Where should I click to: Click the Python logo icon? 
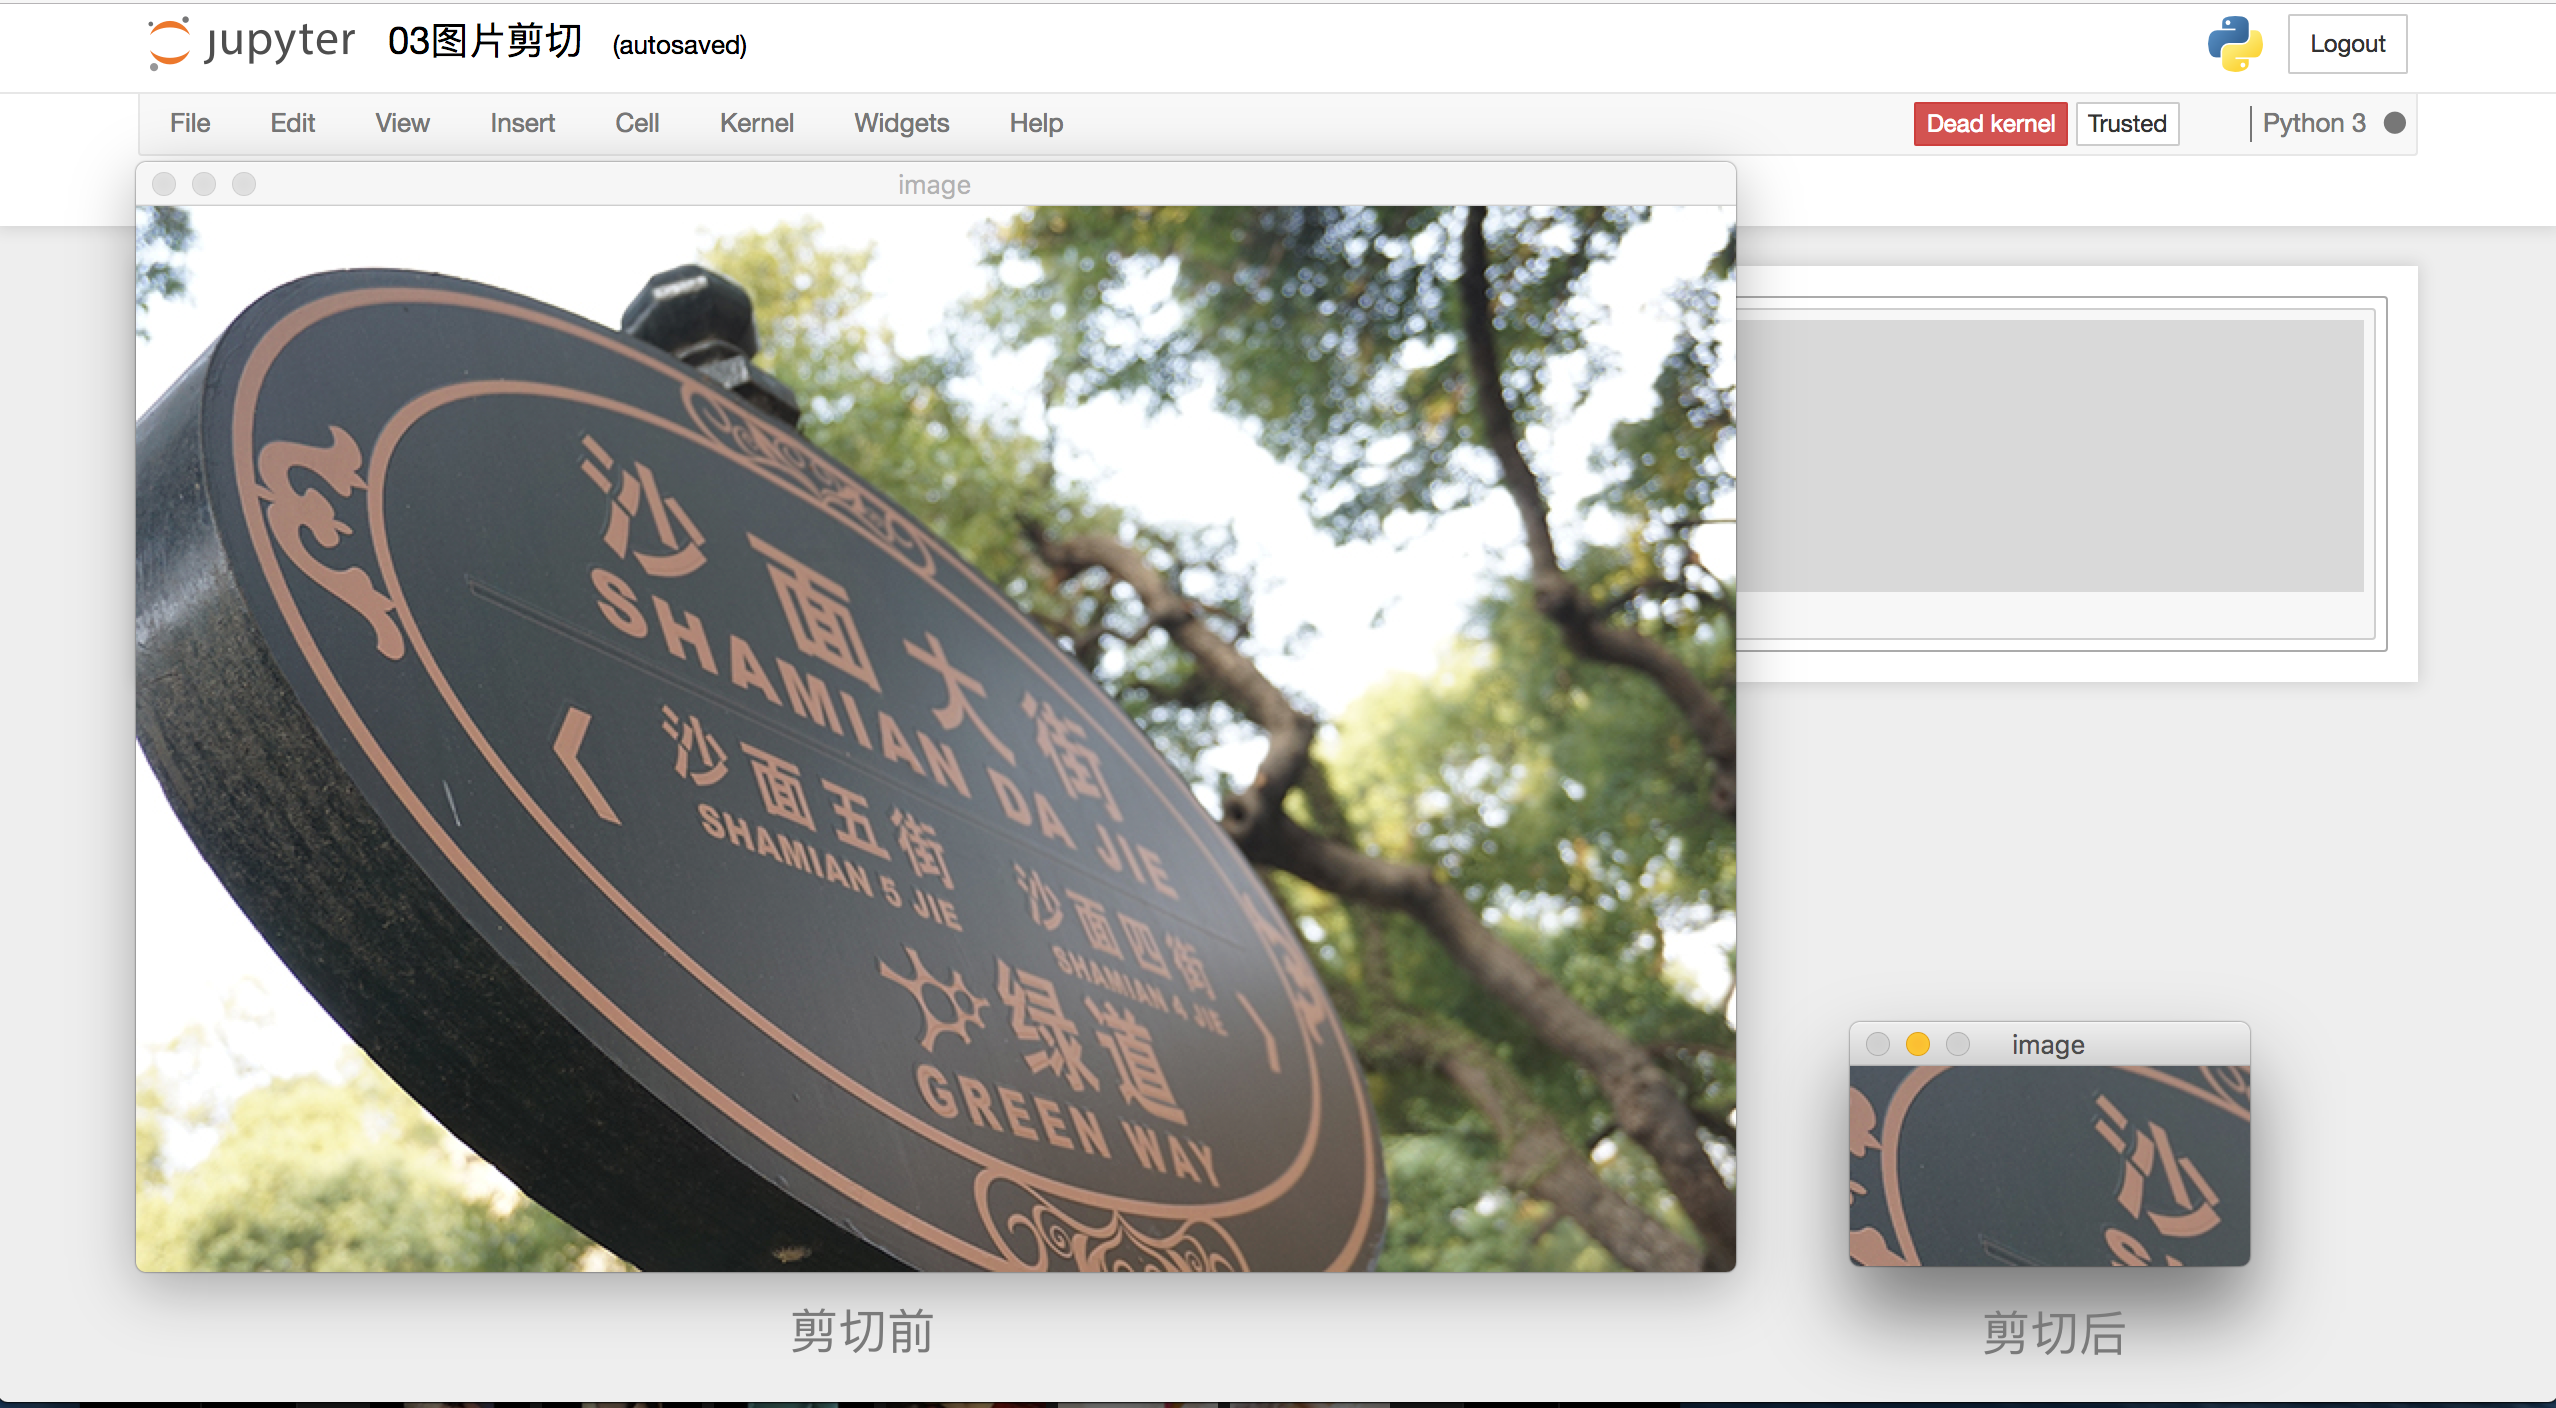2234,44
